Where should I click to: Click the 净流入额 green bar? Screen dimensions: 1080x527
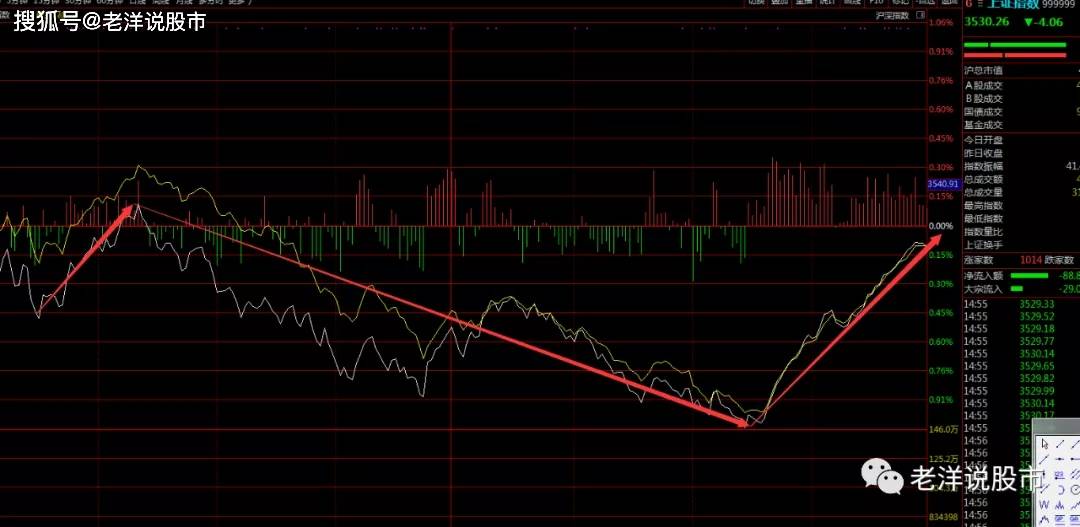pos(1030,275)
